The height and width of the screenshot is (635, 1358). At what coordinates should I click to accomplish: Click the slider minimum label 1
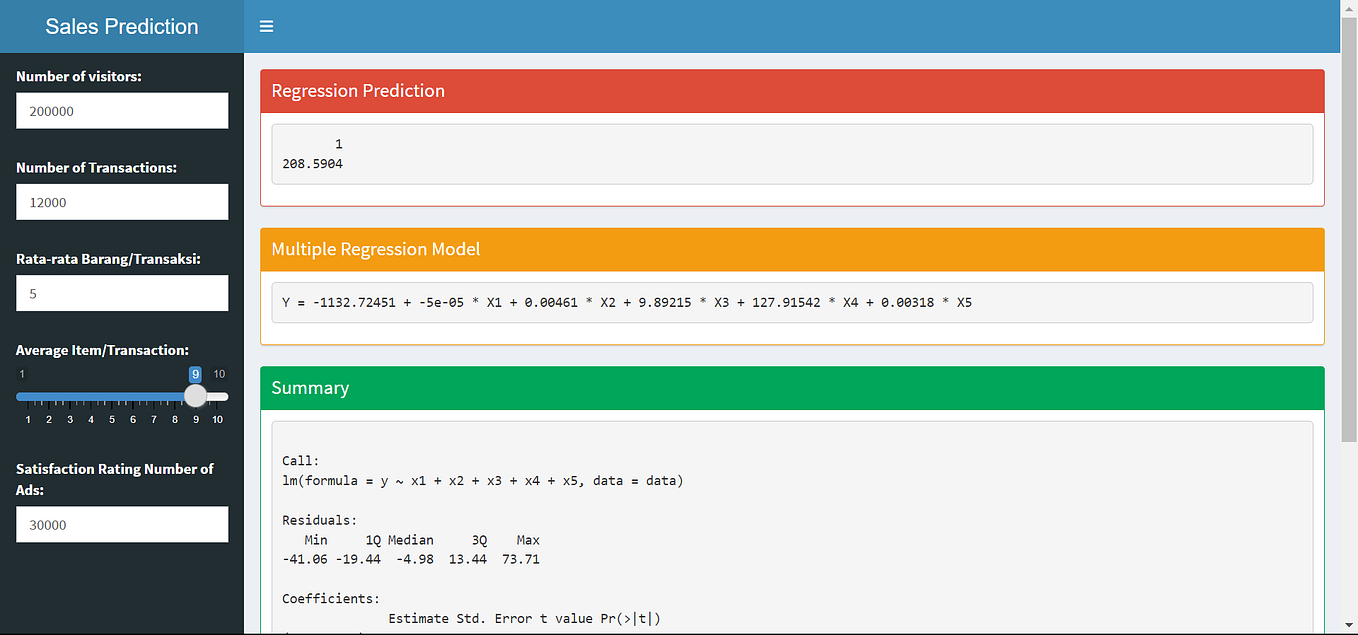[x=21, y=373]
